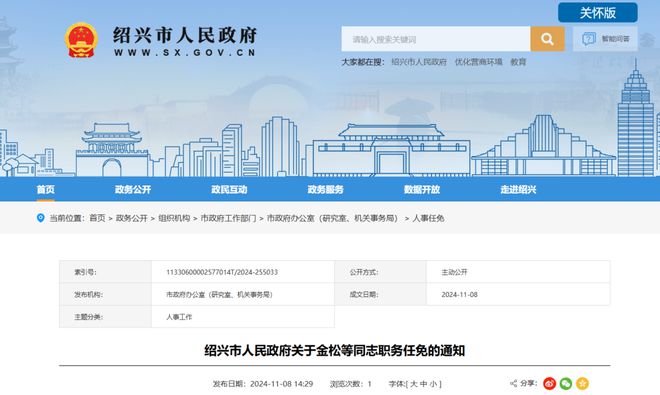Set font size to 中
The image size is (660, 395).
coord(423,384)
